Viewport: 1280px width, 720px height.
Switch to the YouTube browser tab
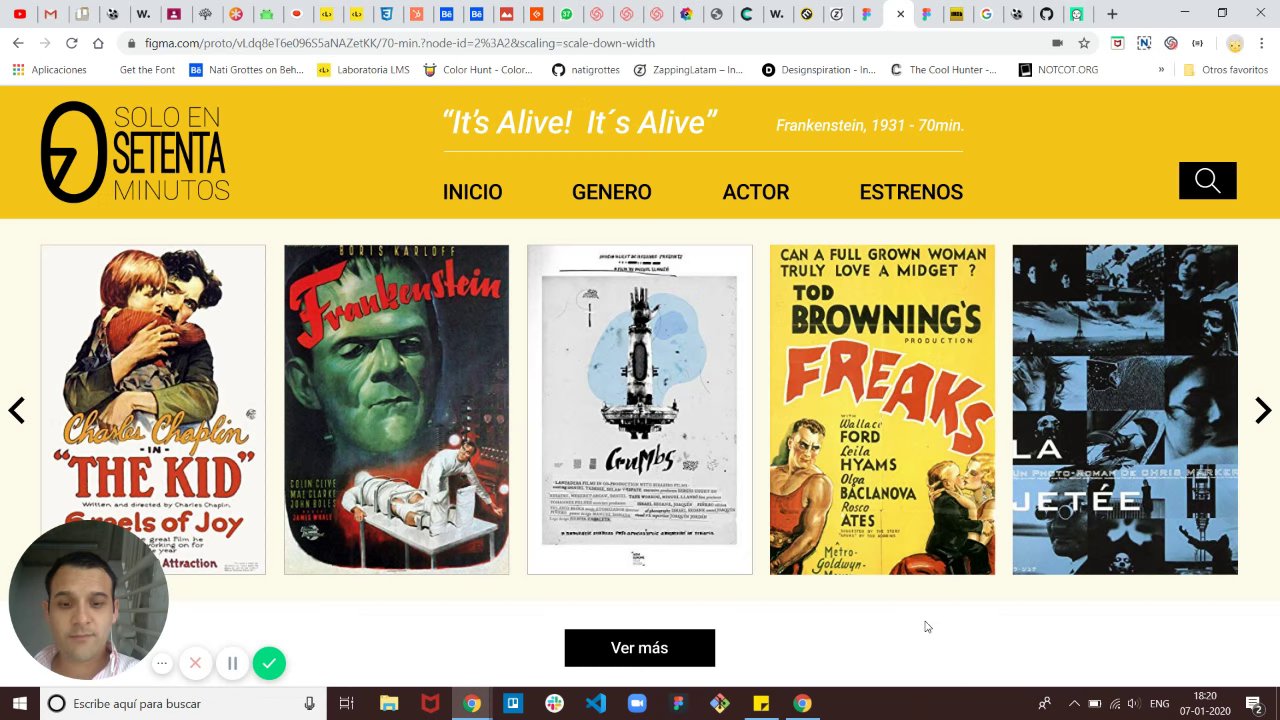(x=20, y=14)
